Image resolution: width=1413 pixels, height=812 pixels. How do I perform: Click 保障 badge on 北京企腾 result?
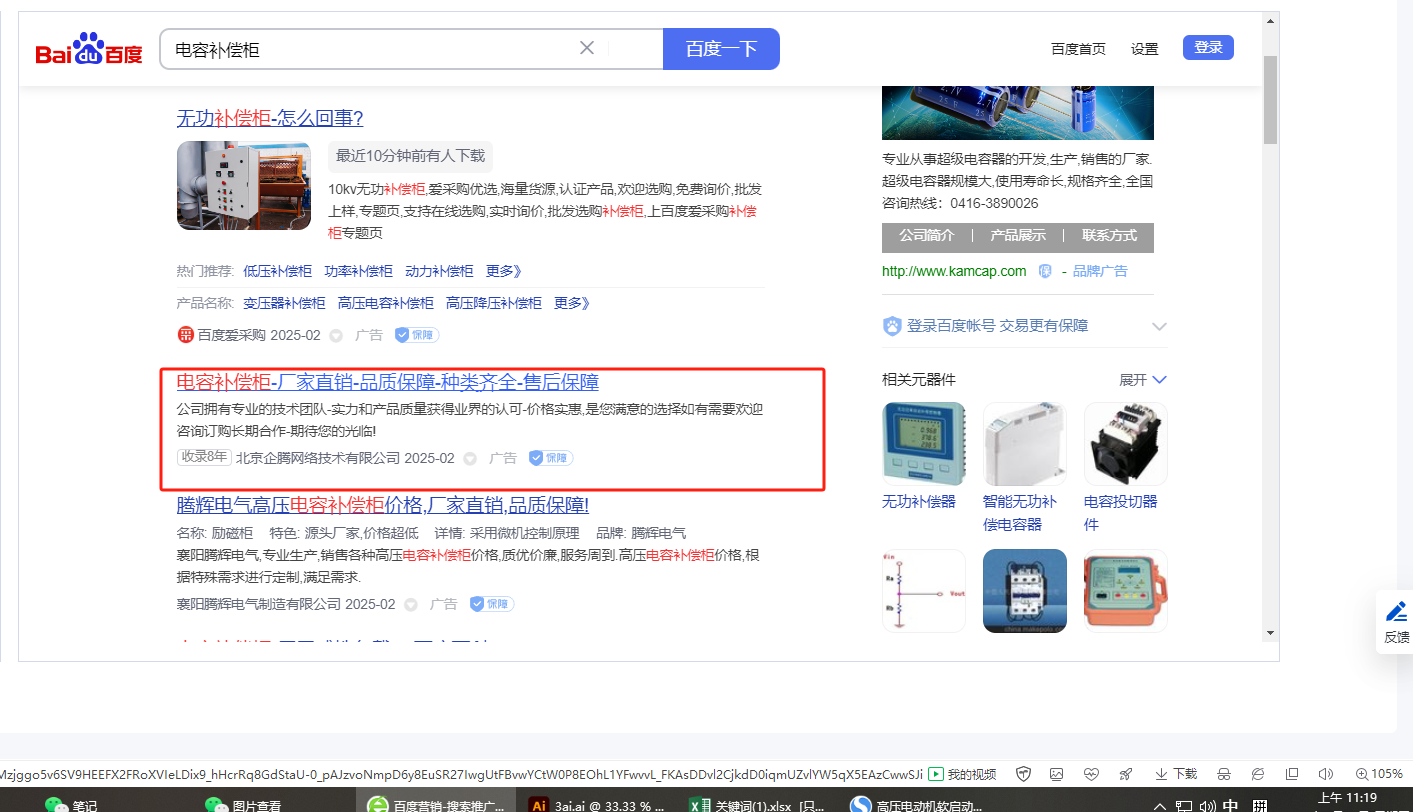(x=551, y=458)
